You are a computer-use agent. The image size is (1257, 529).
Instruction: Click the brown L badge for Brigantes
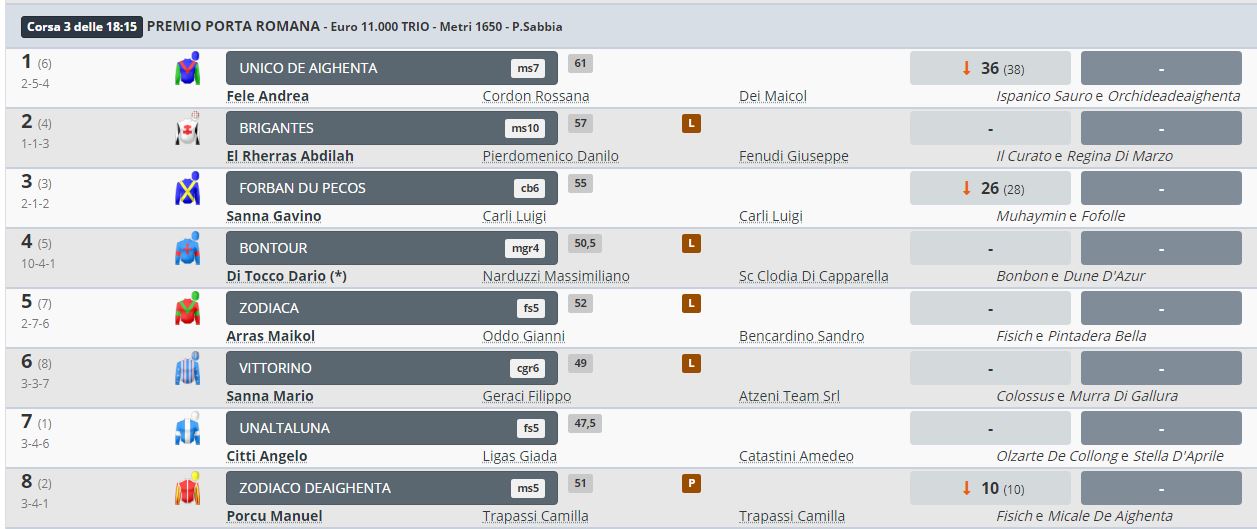tap(690, 124)
